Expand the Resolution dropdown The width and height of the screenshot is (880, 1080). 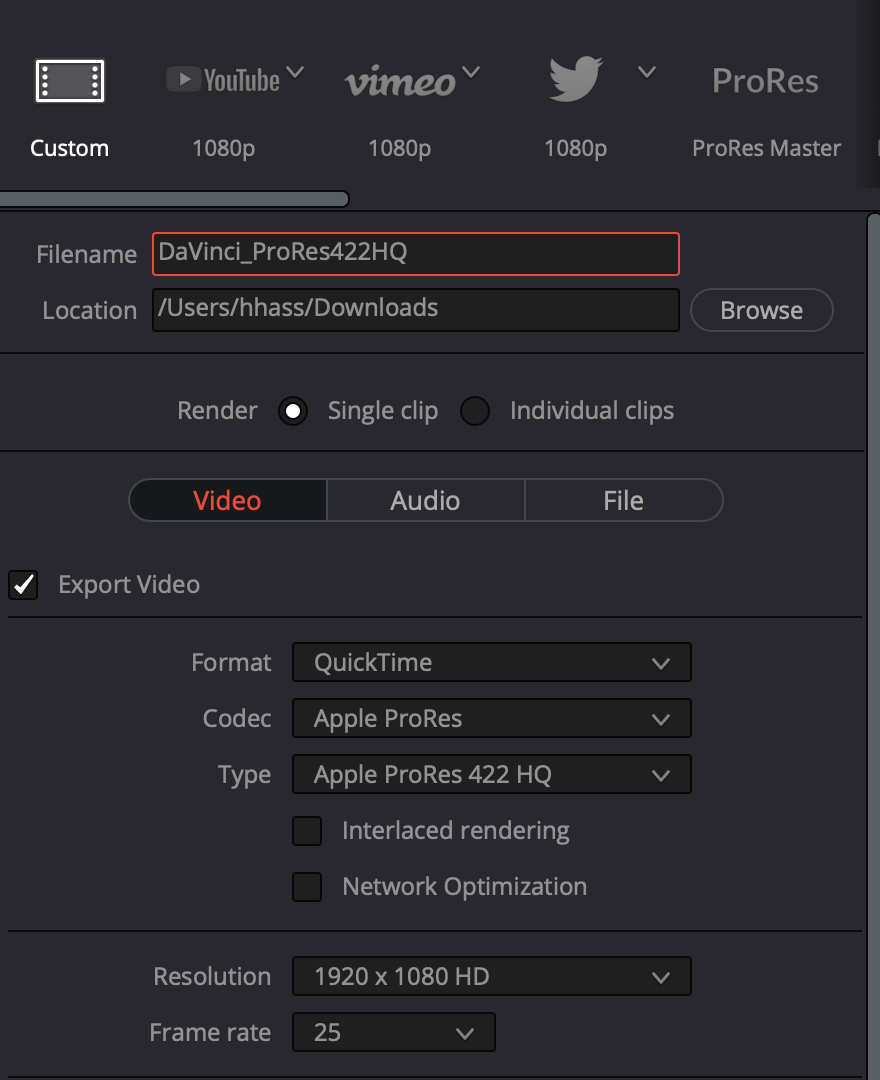[491, 977]
